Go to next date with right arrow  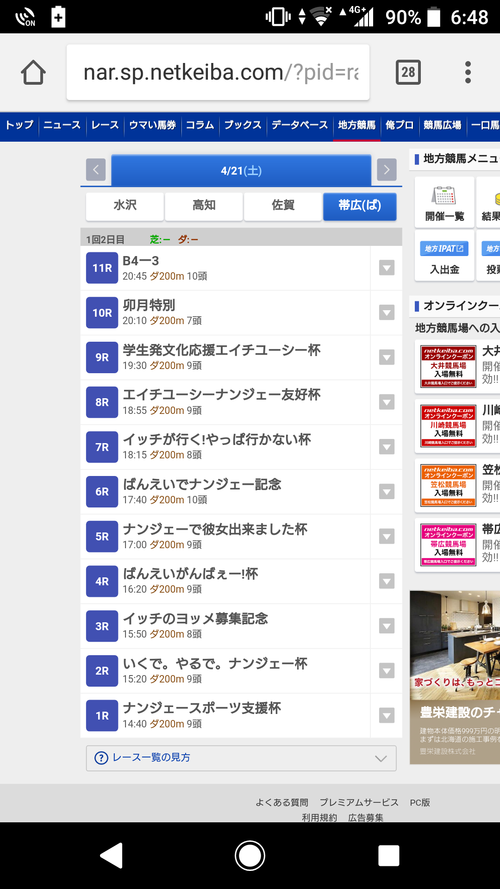[x=387, y=170]
